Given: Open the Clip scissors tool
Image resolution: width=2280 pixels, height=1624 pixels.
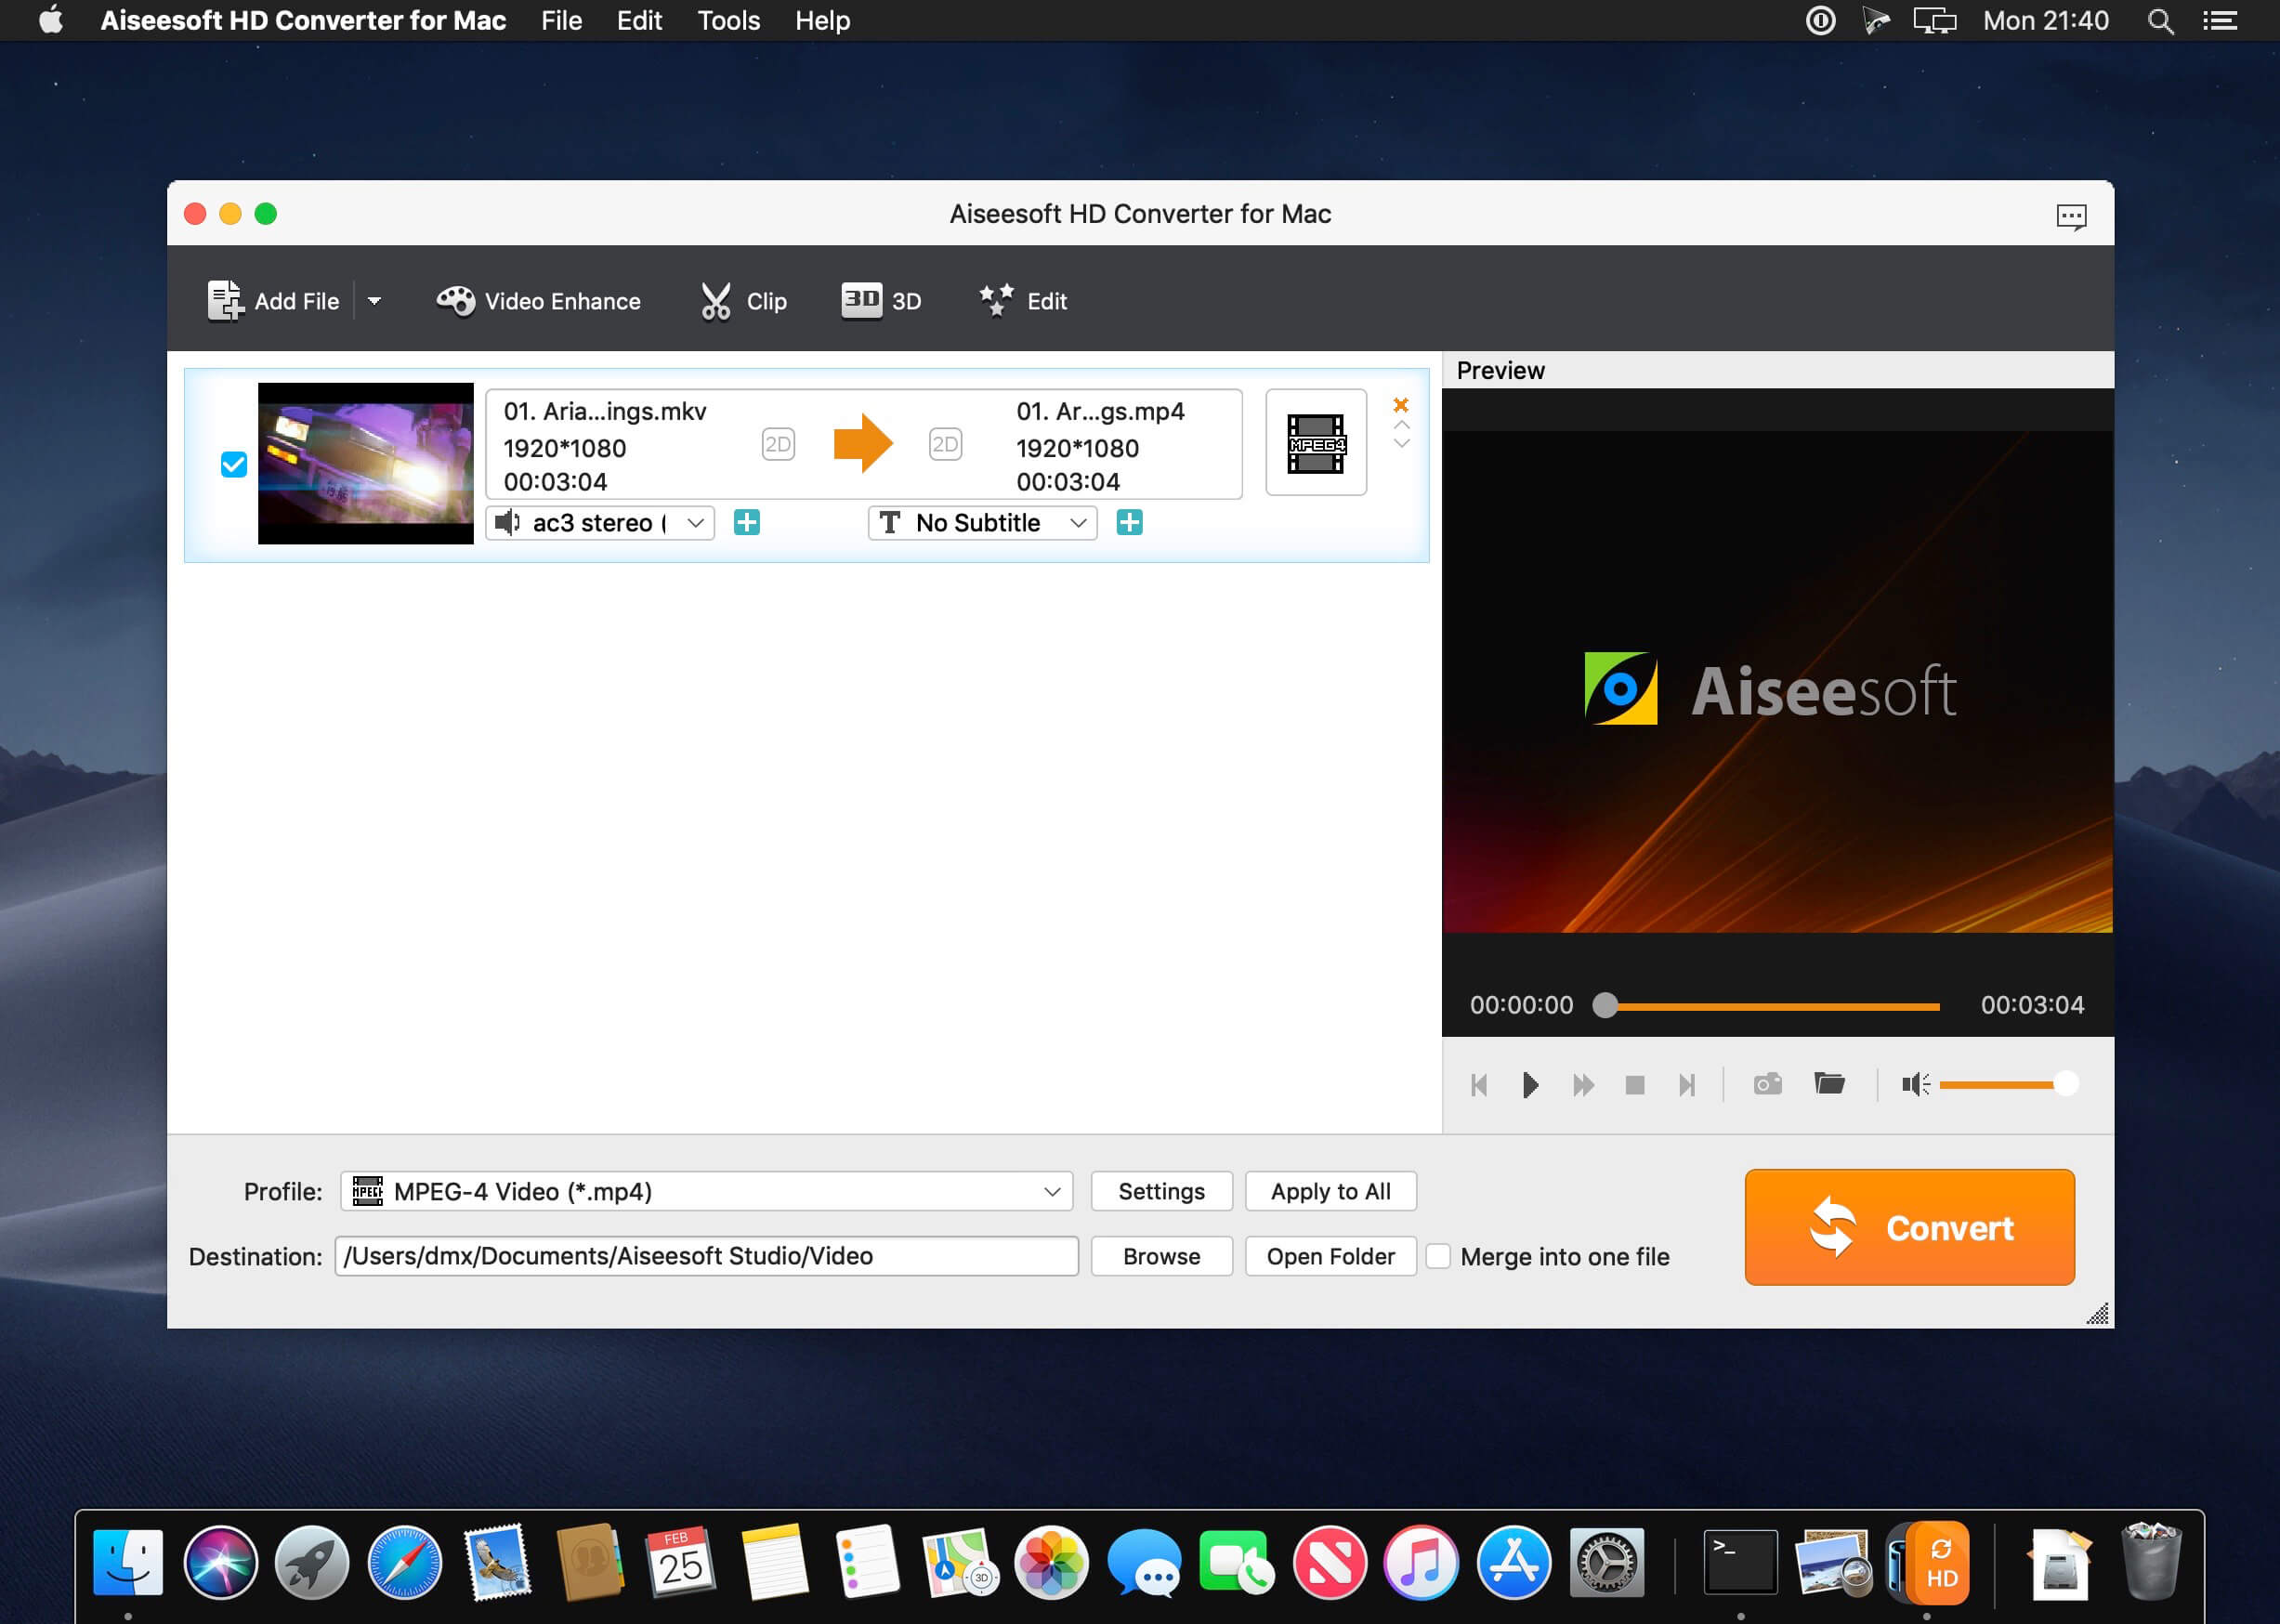Looking at the screenshot, I should point(716,301).
